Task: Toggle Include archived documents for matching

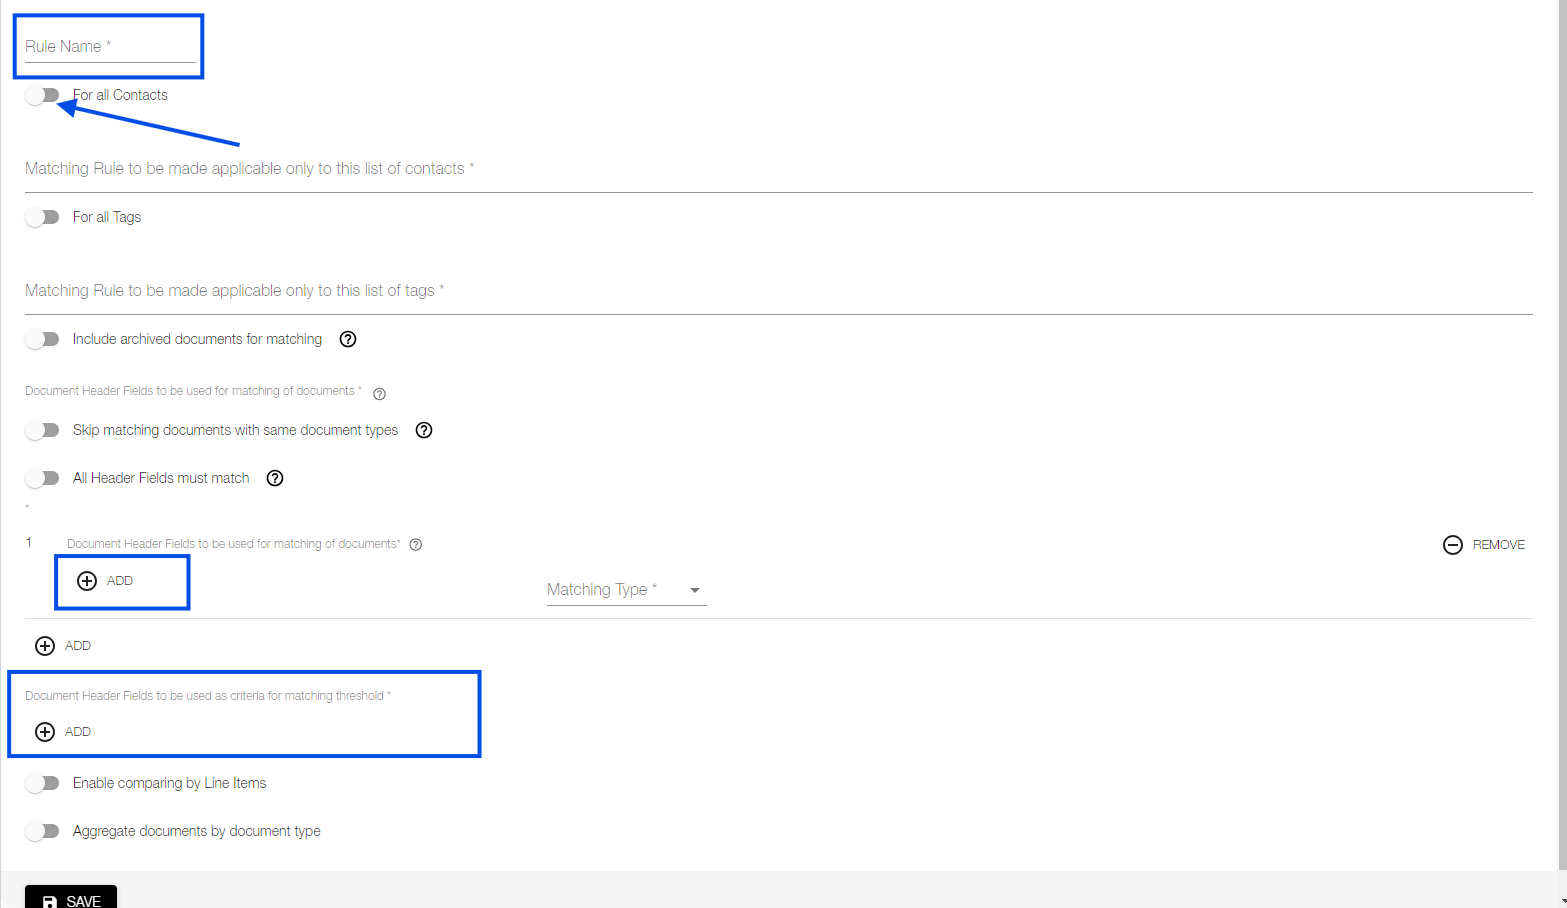Action: 43,339
